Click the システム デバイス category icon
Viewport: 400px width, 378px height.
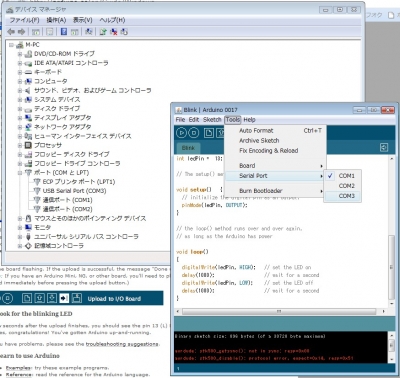click(x=28, y=99)
